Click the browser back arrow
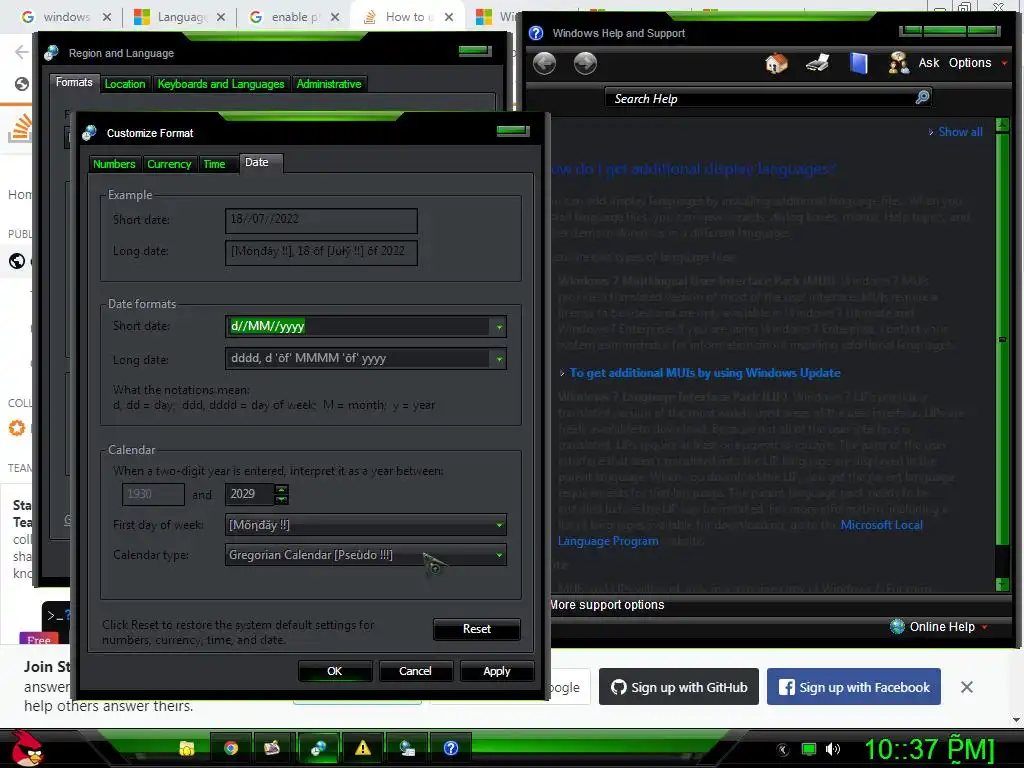 coord(22,52)
